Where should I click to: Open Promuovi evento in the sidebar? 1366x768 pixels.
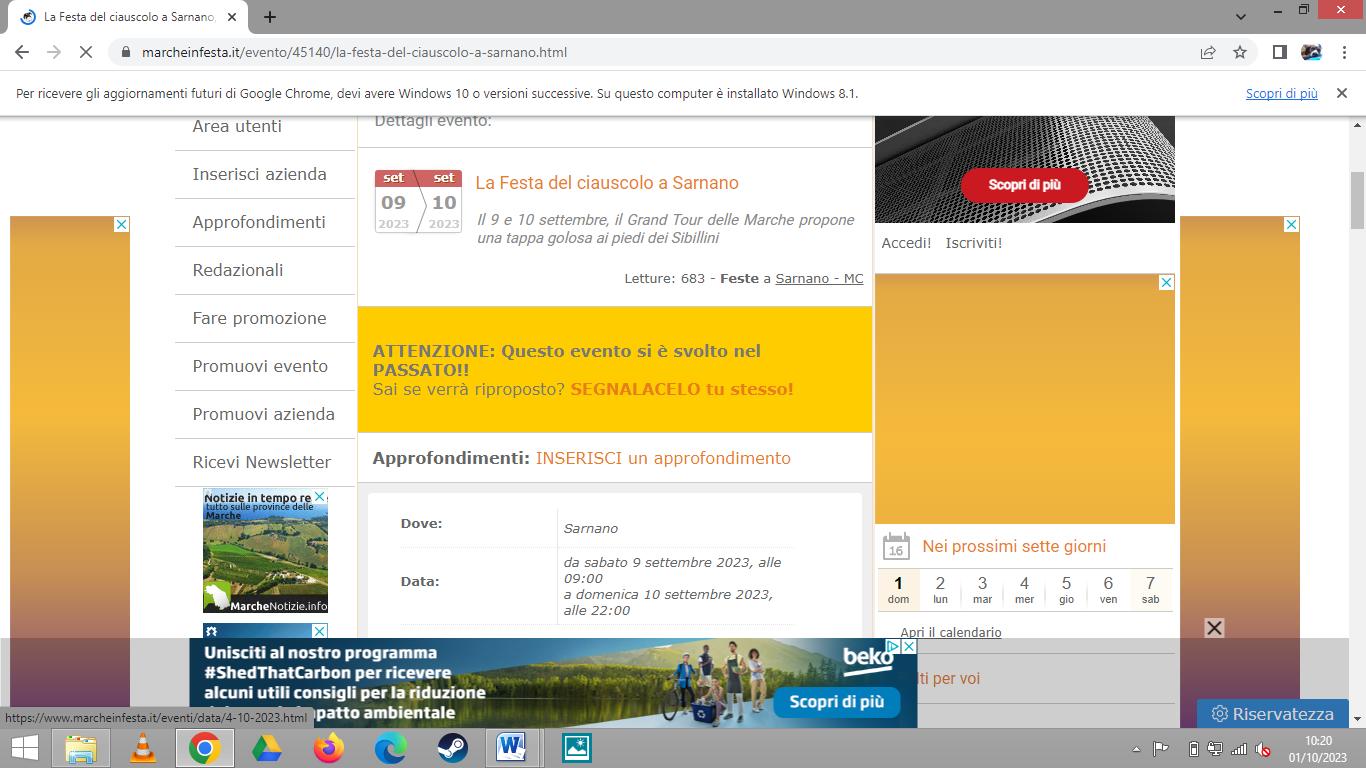tap(260, 366)
